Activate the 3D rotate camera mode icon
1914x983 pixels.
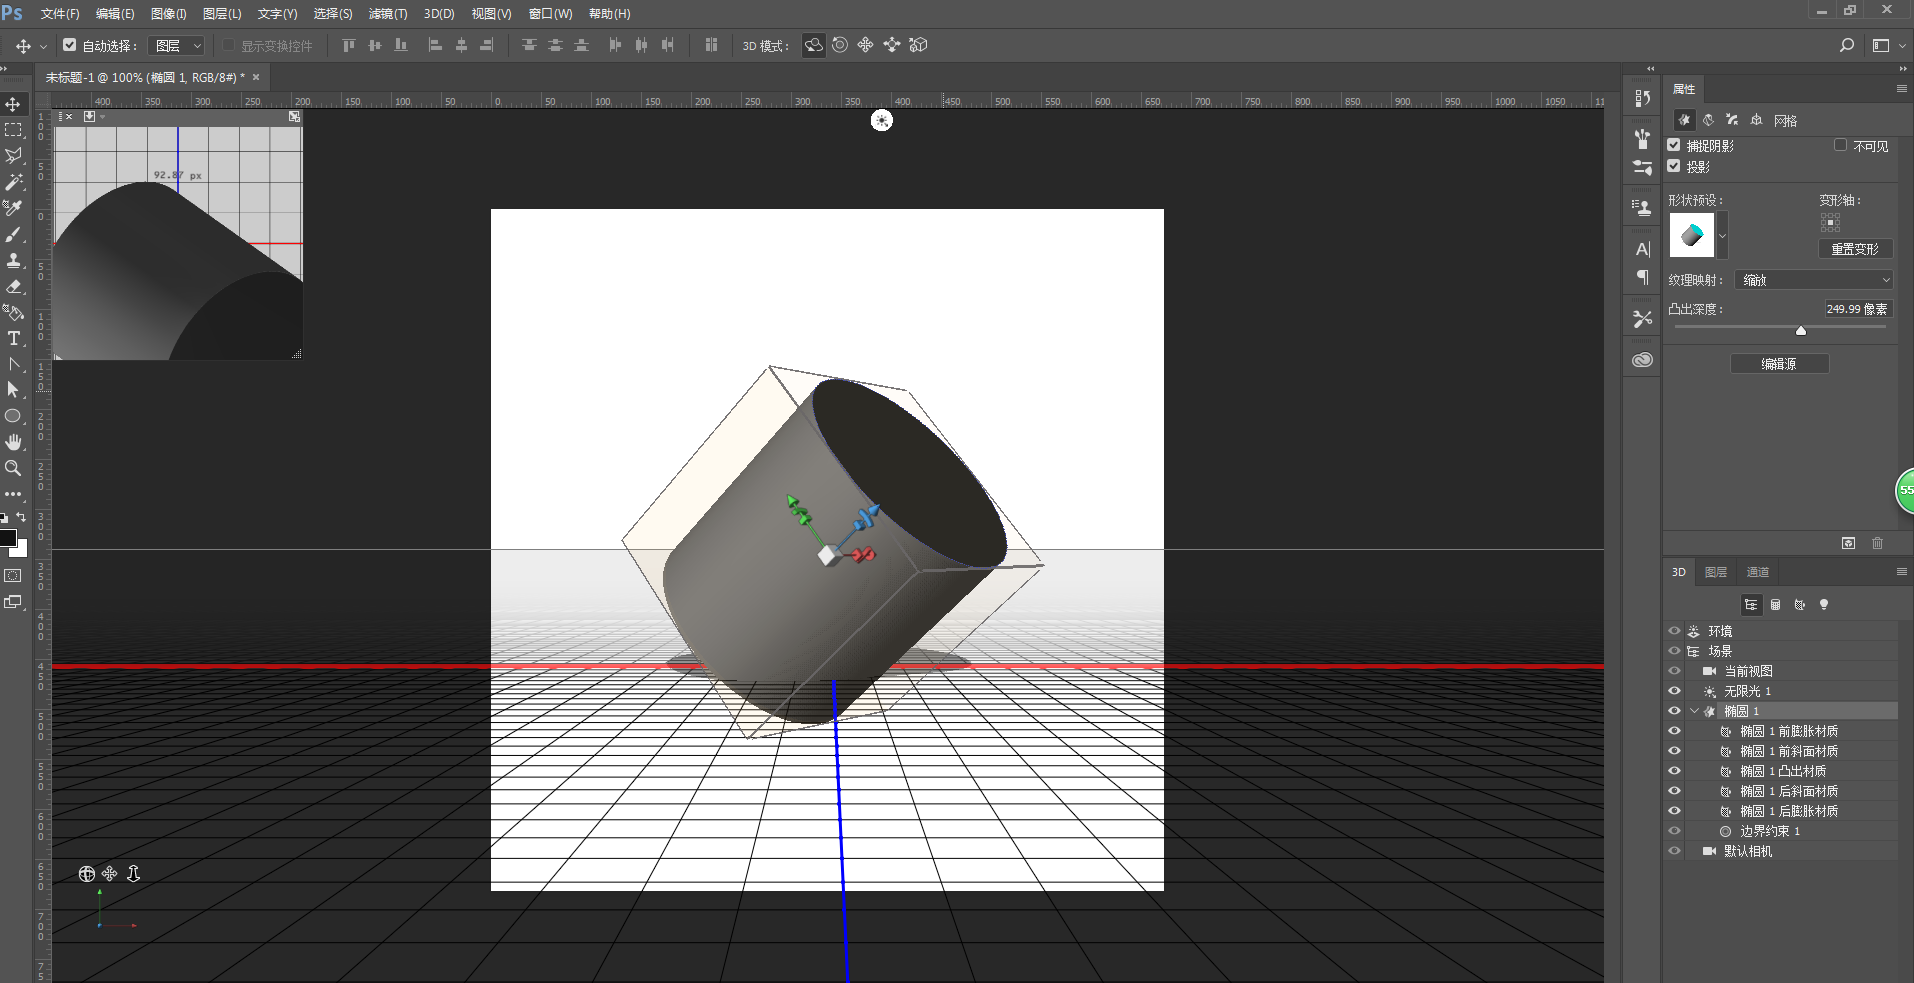tap(814, 45)
